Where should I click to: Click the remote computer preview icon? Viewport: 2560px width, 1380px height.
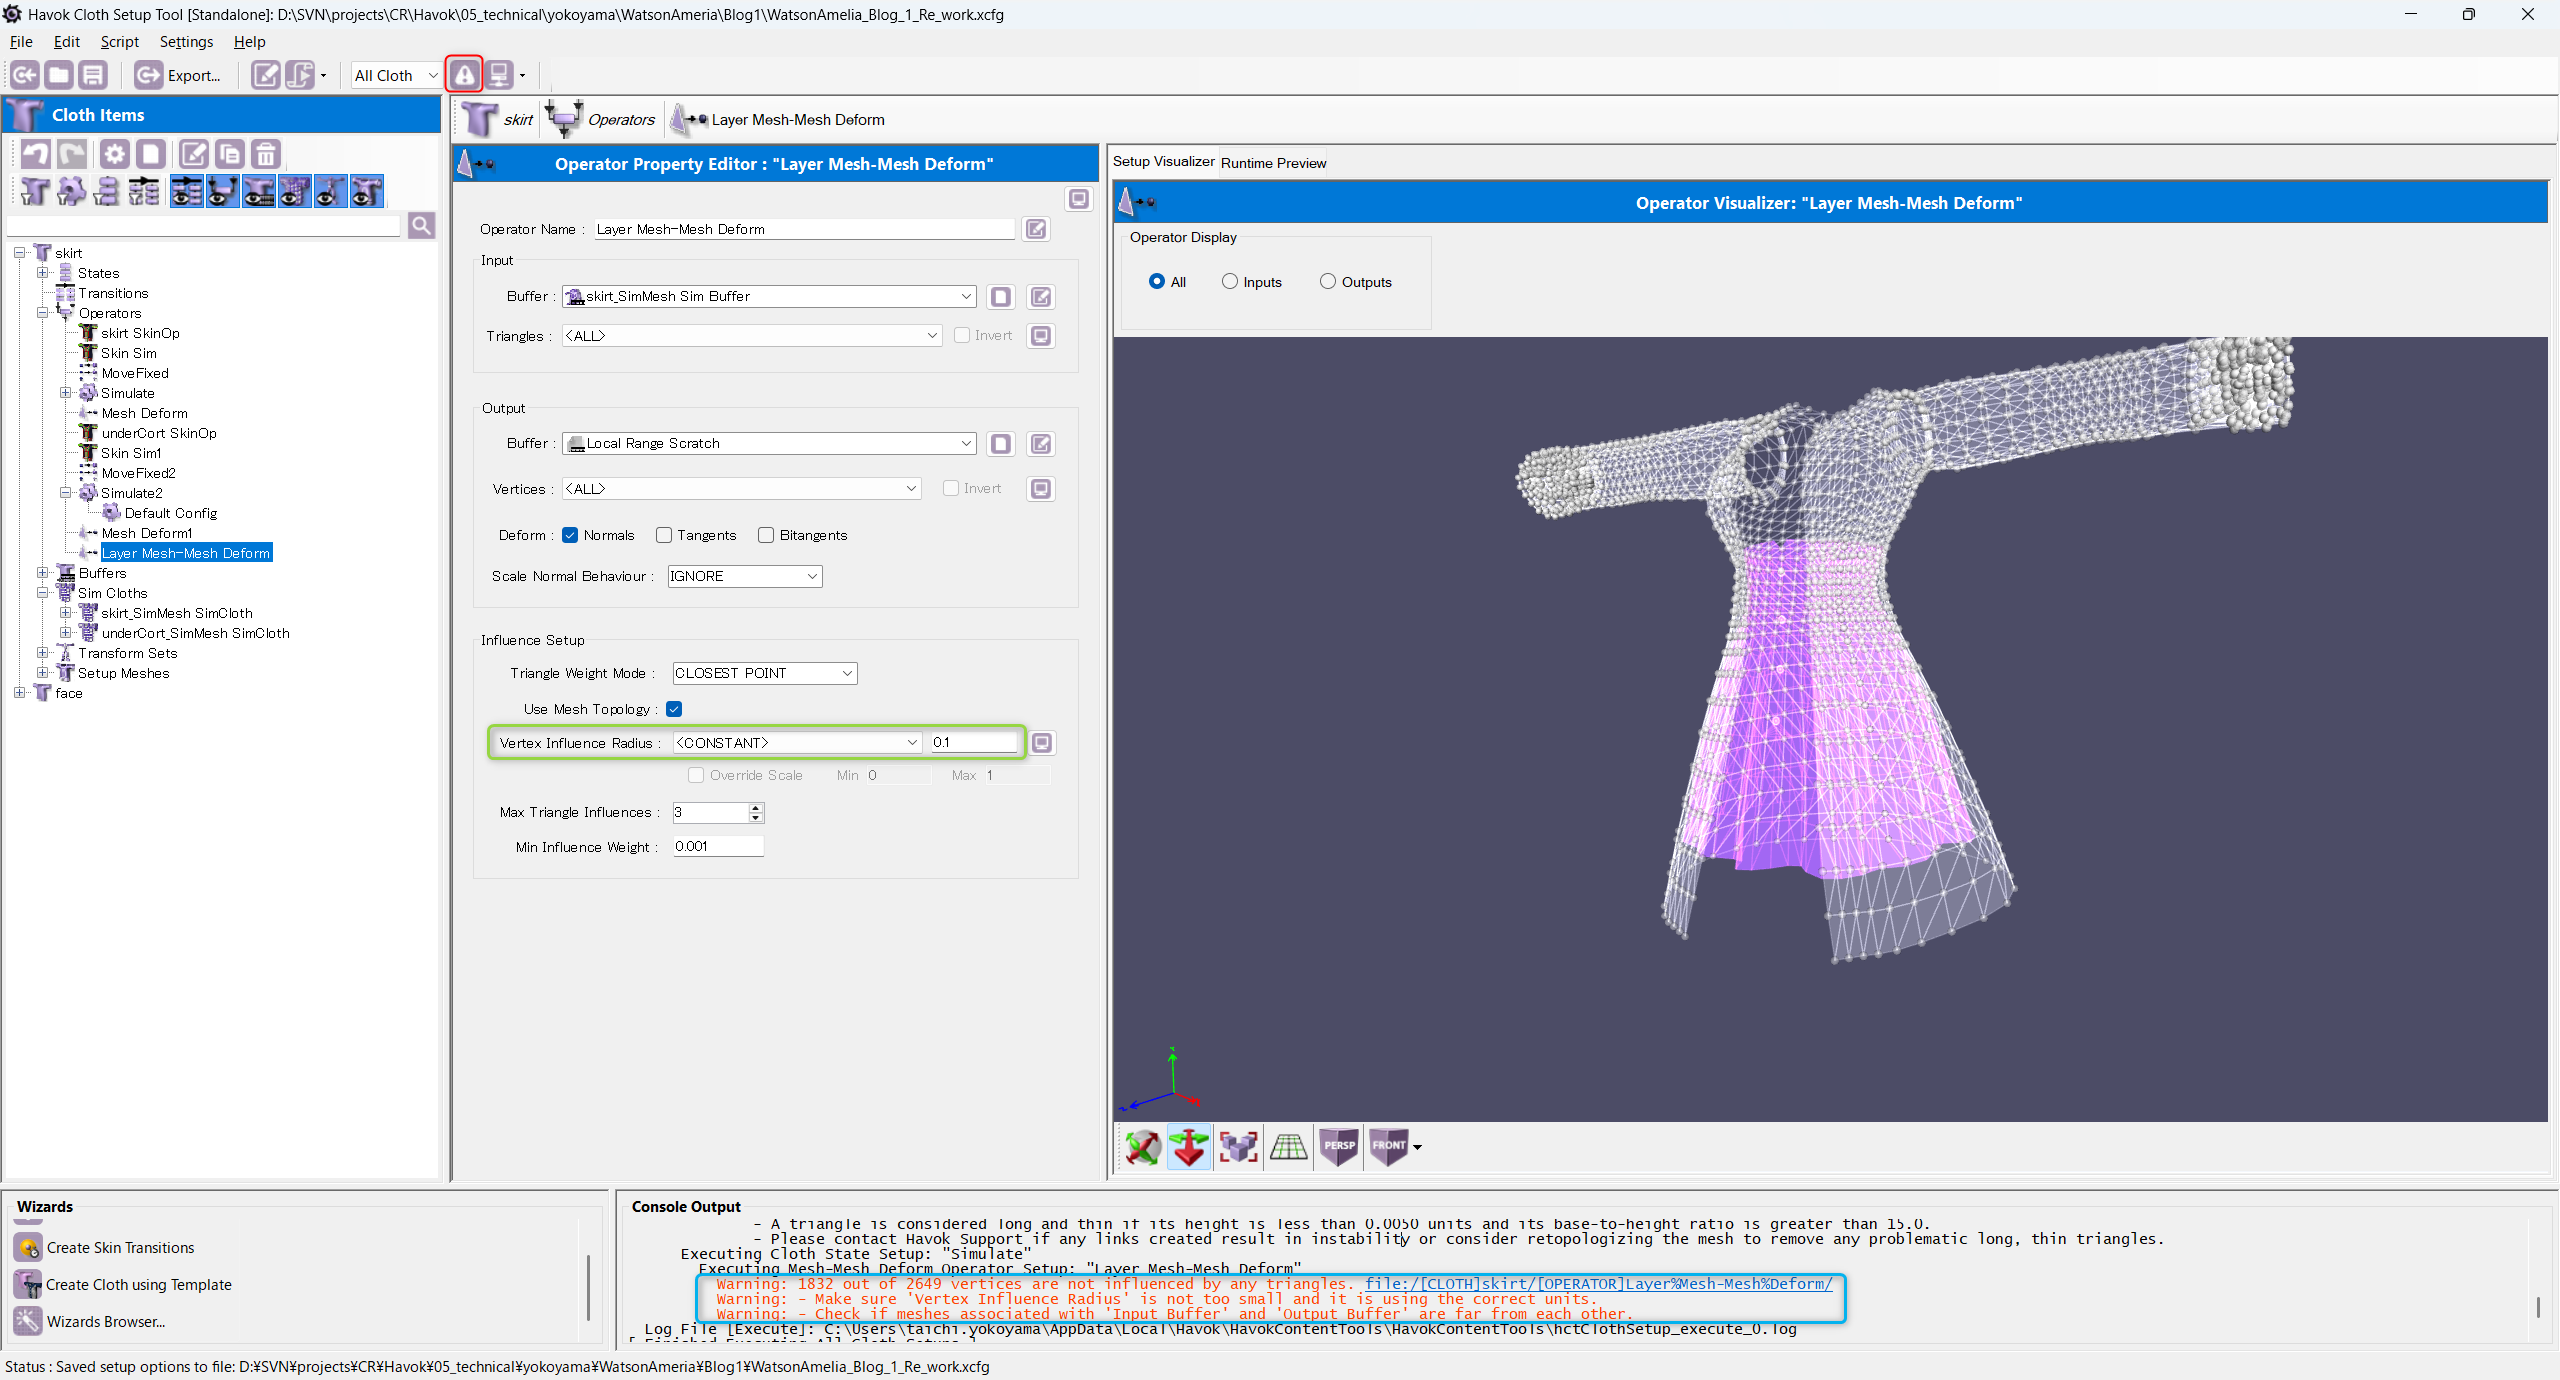[499, 75]
